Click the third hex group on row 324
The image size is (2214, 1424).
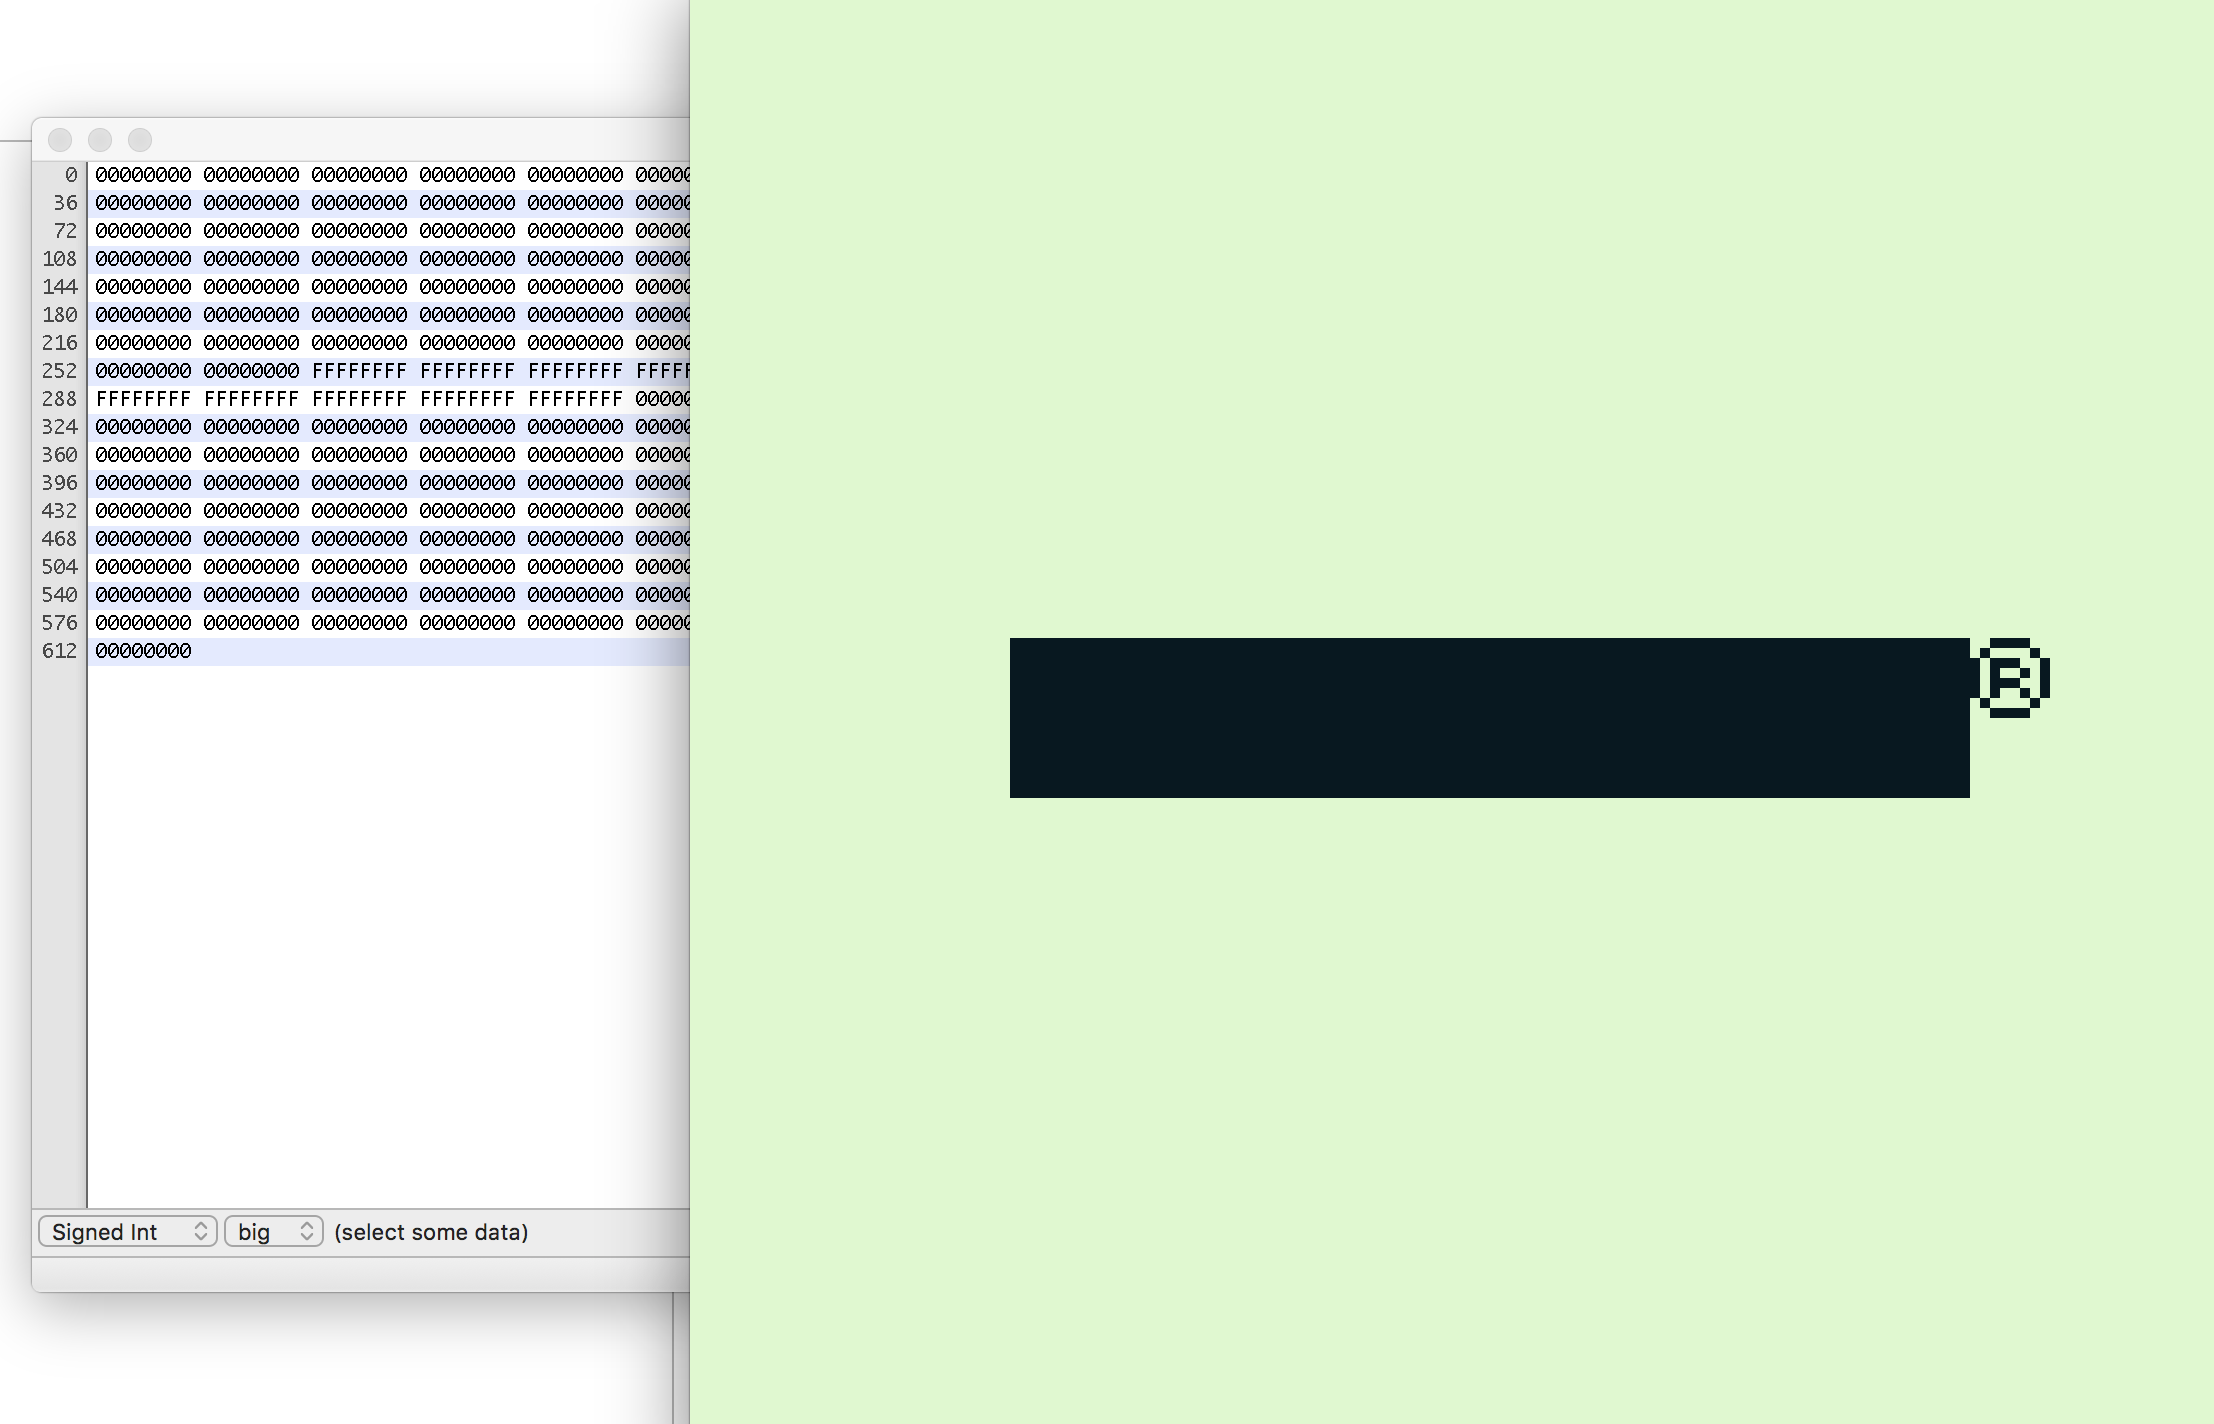click(x=359, y=427)
